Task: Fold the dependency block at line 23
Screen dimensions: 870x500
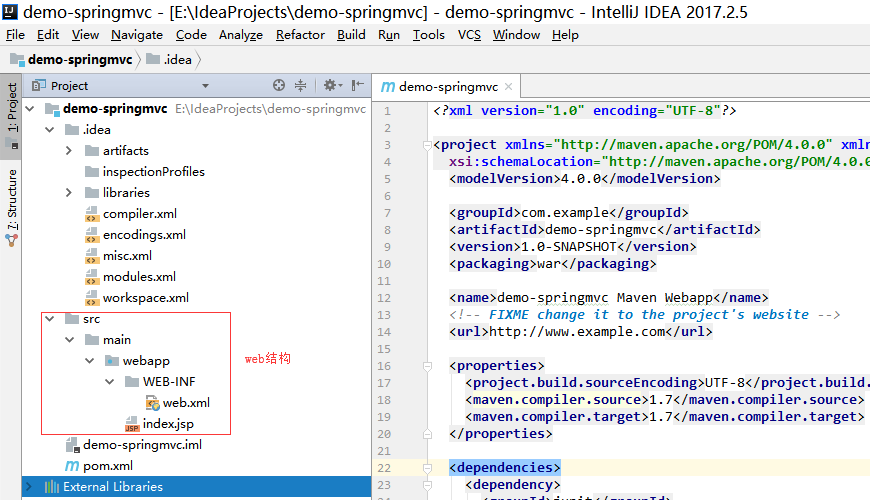Action: 427,486
